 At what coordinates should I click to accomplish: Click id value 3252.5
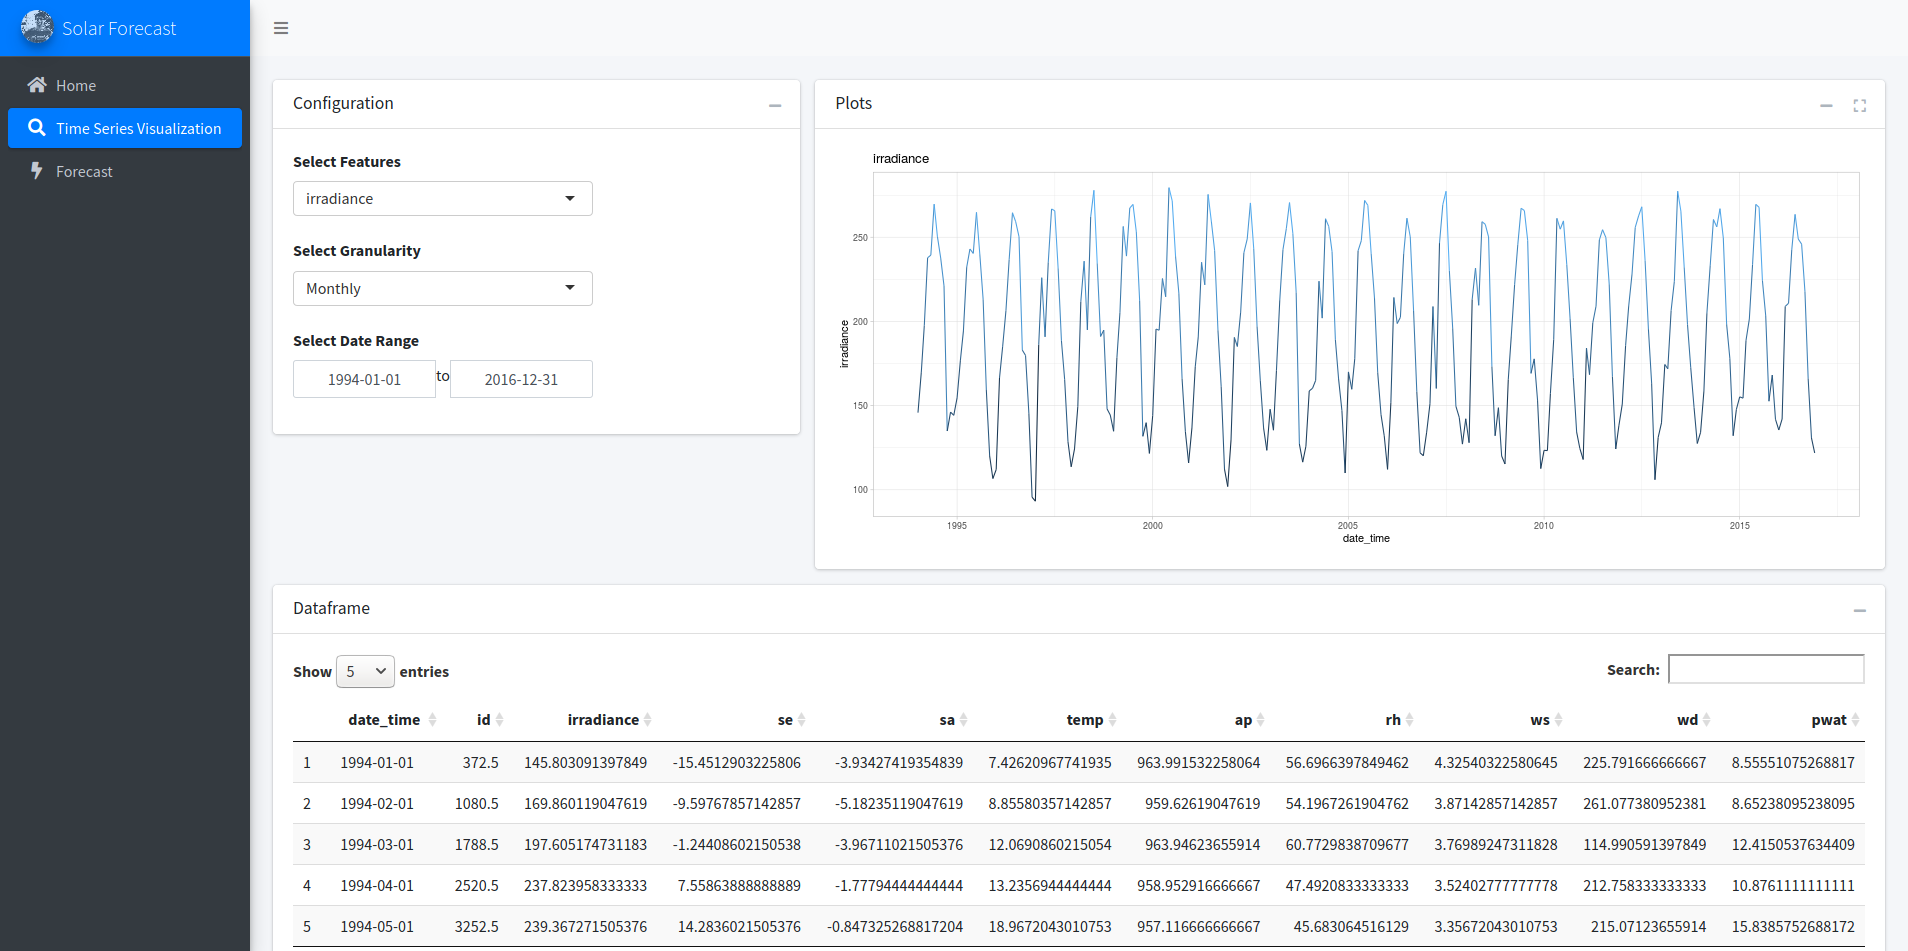pos(477,926)
